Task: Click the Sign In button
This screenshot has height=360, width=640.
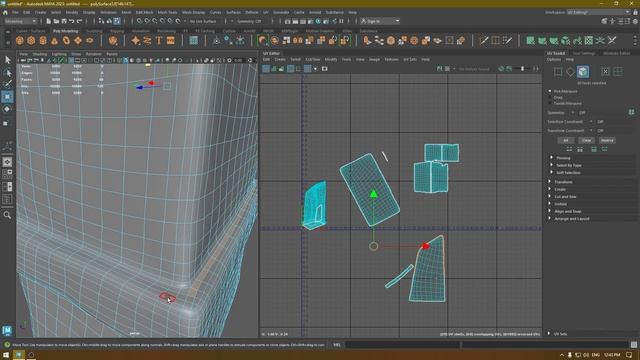Action: click(x=380, y=21)
